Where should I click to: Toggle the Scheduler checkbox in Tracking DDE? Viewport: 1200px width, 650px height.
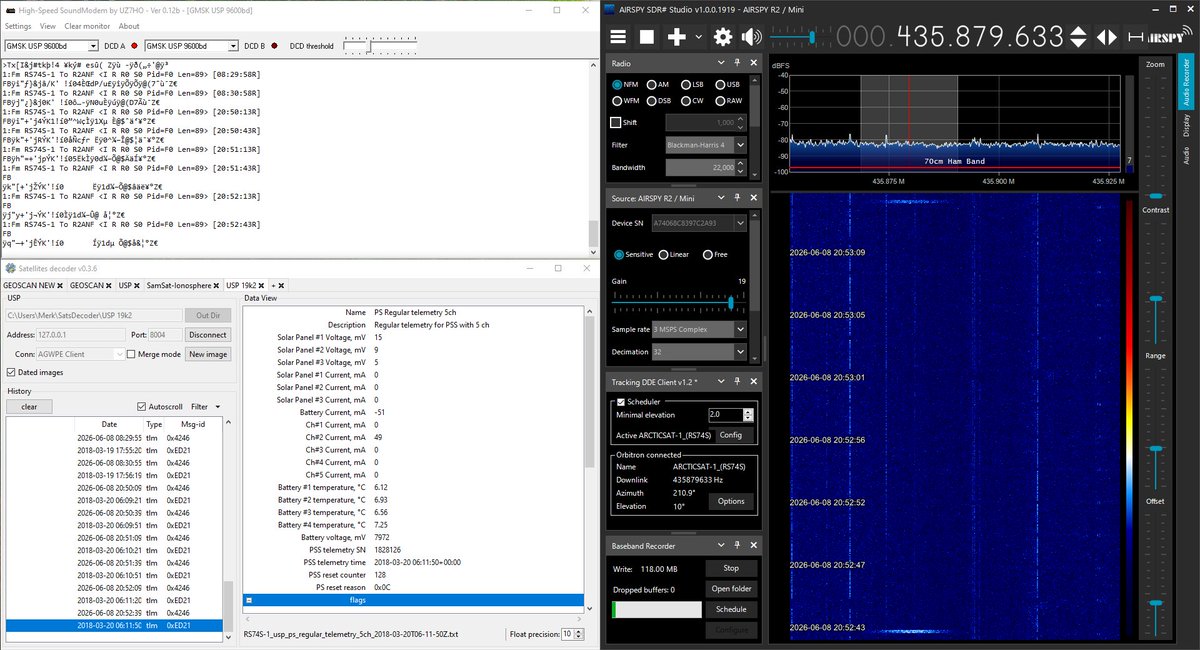point(620,401)
